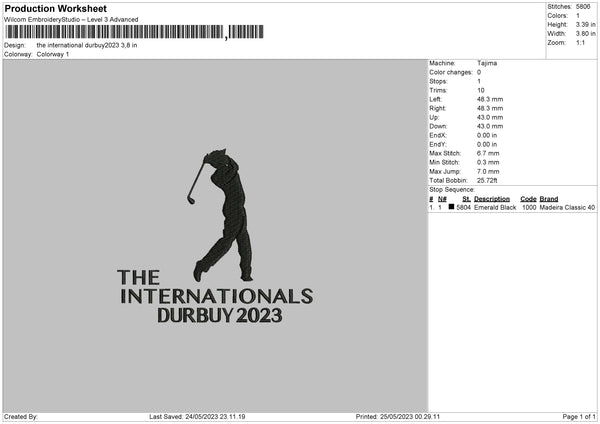
Task: Click the Emerald Black thread description
Action: 495,207
